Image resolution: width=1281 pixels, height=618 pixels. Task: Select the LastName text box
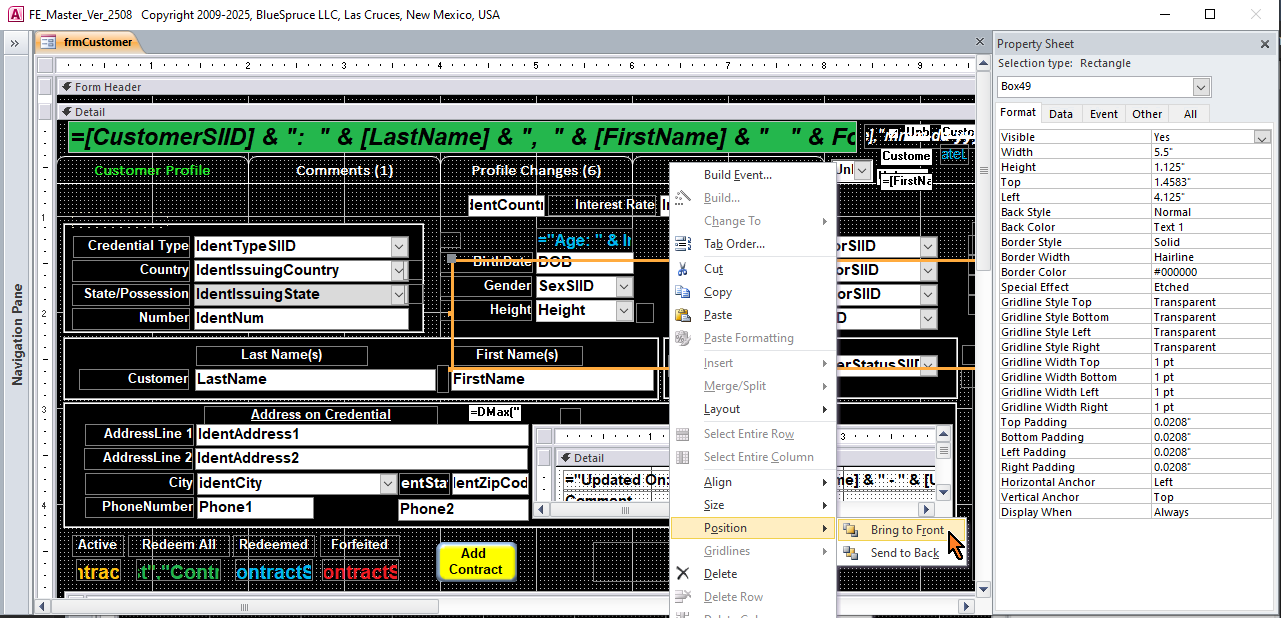[x=314, y=379]
